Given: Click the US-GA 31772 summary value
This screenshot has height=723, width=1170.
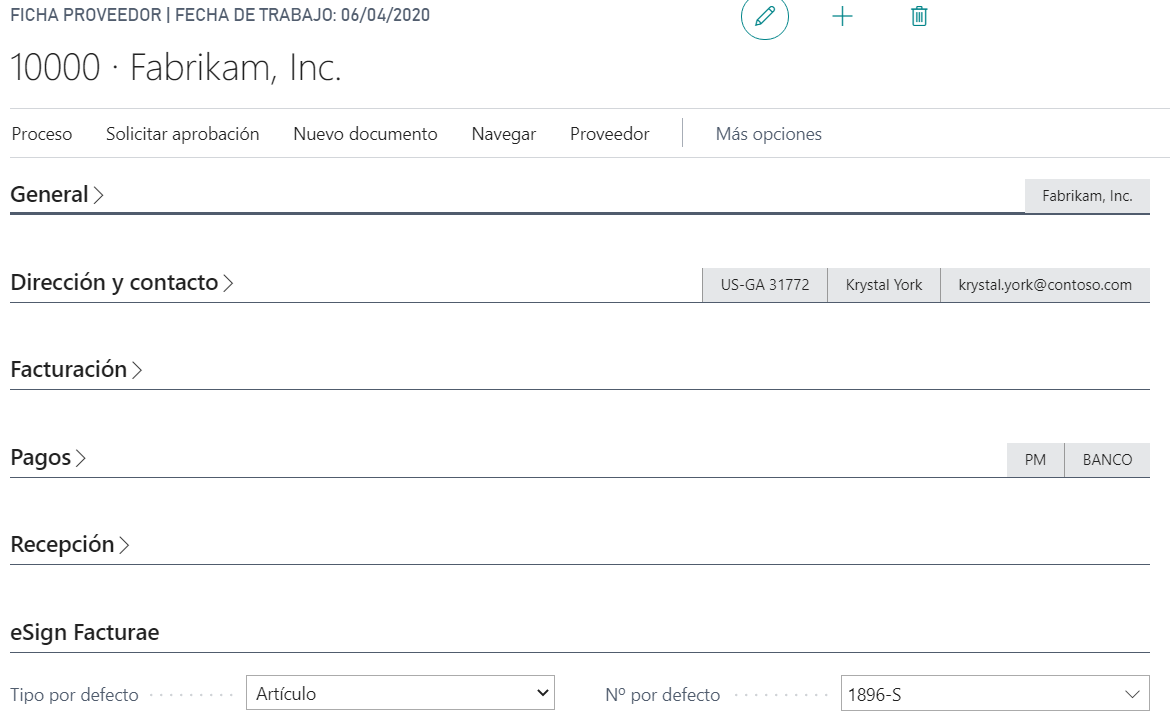Looking at the screenshot, I should (x=765, y=285).
